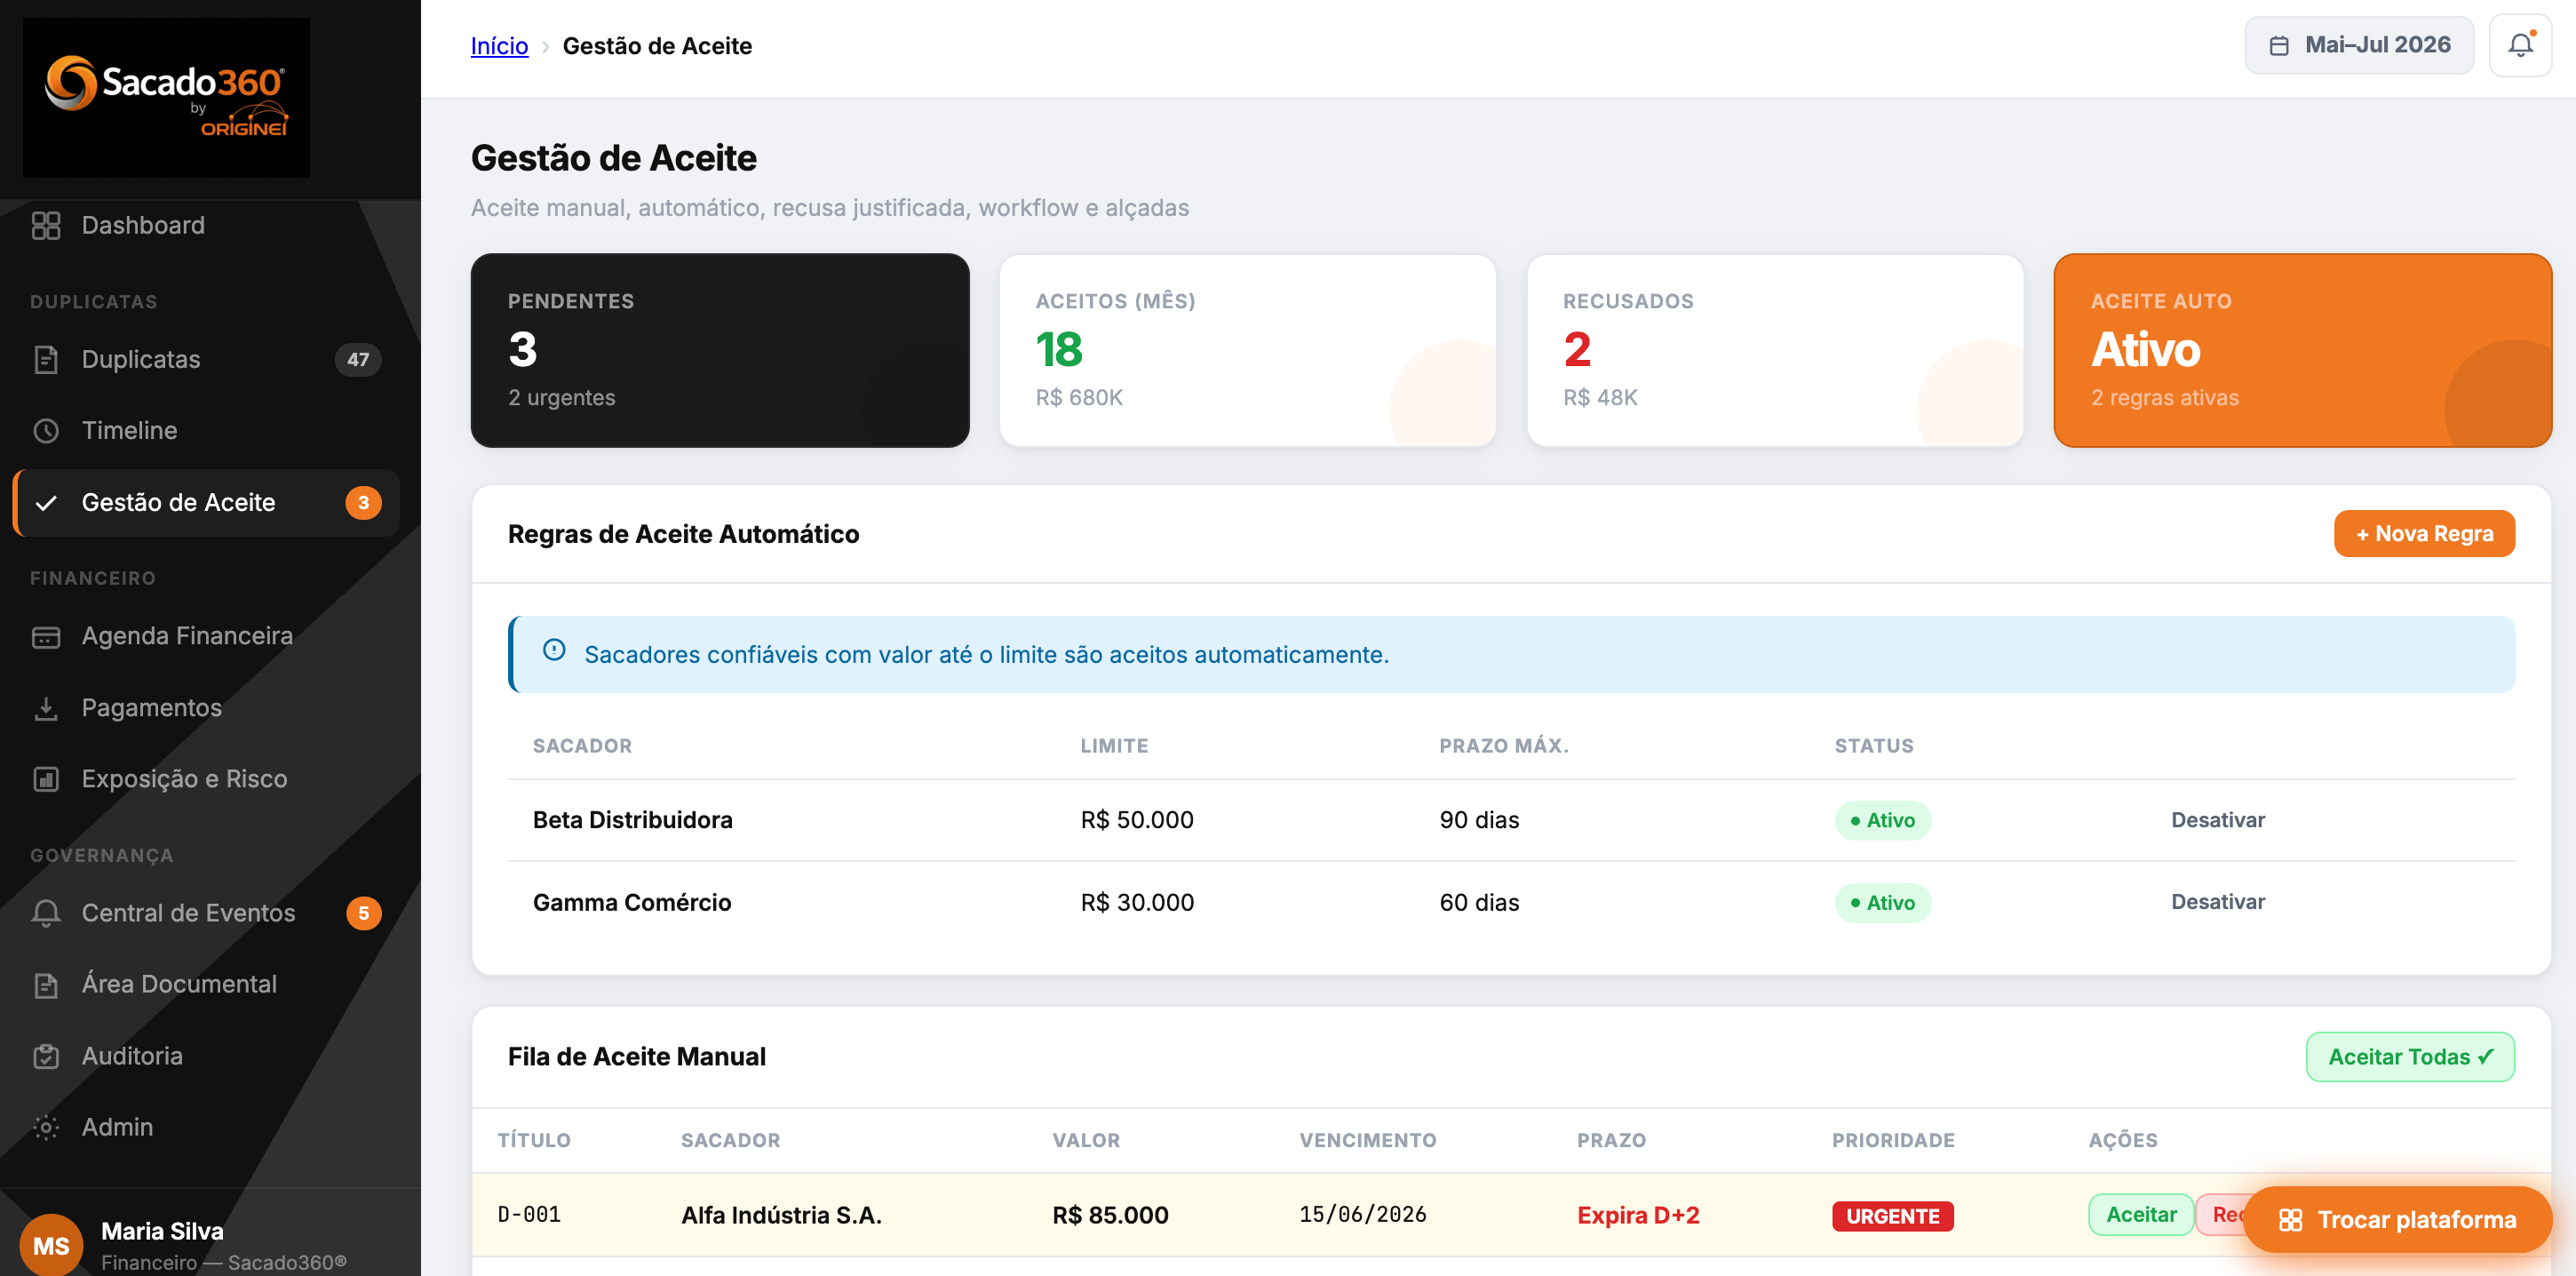The height and width of the screenshot is (1276, 2576).
Task: Click the info icon in the blue notice
Action: coord(554,651)
